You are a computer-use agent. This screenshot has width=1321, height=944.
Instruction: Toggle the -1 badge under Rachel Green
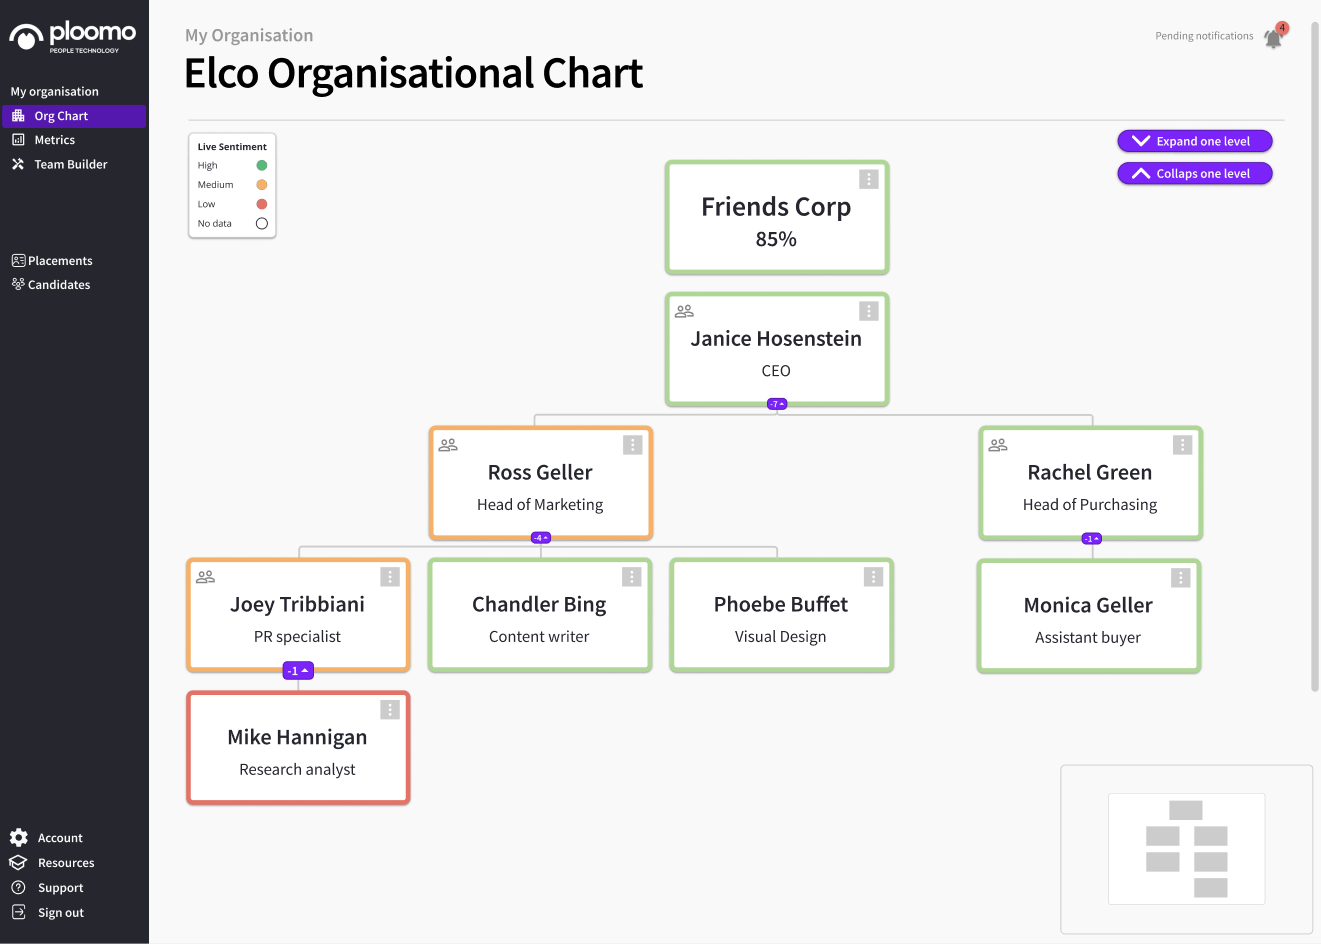(1089, 538)
